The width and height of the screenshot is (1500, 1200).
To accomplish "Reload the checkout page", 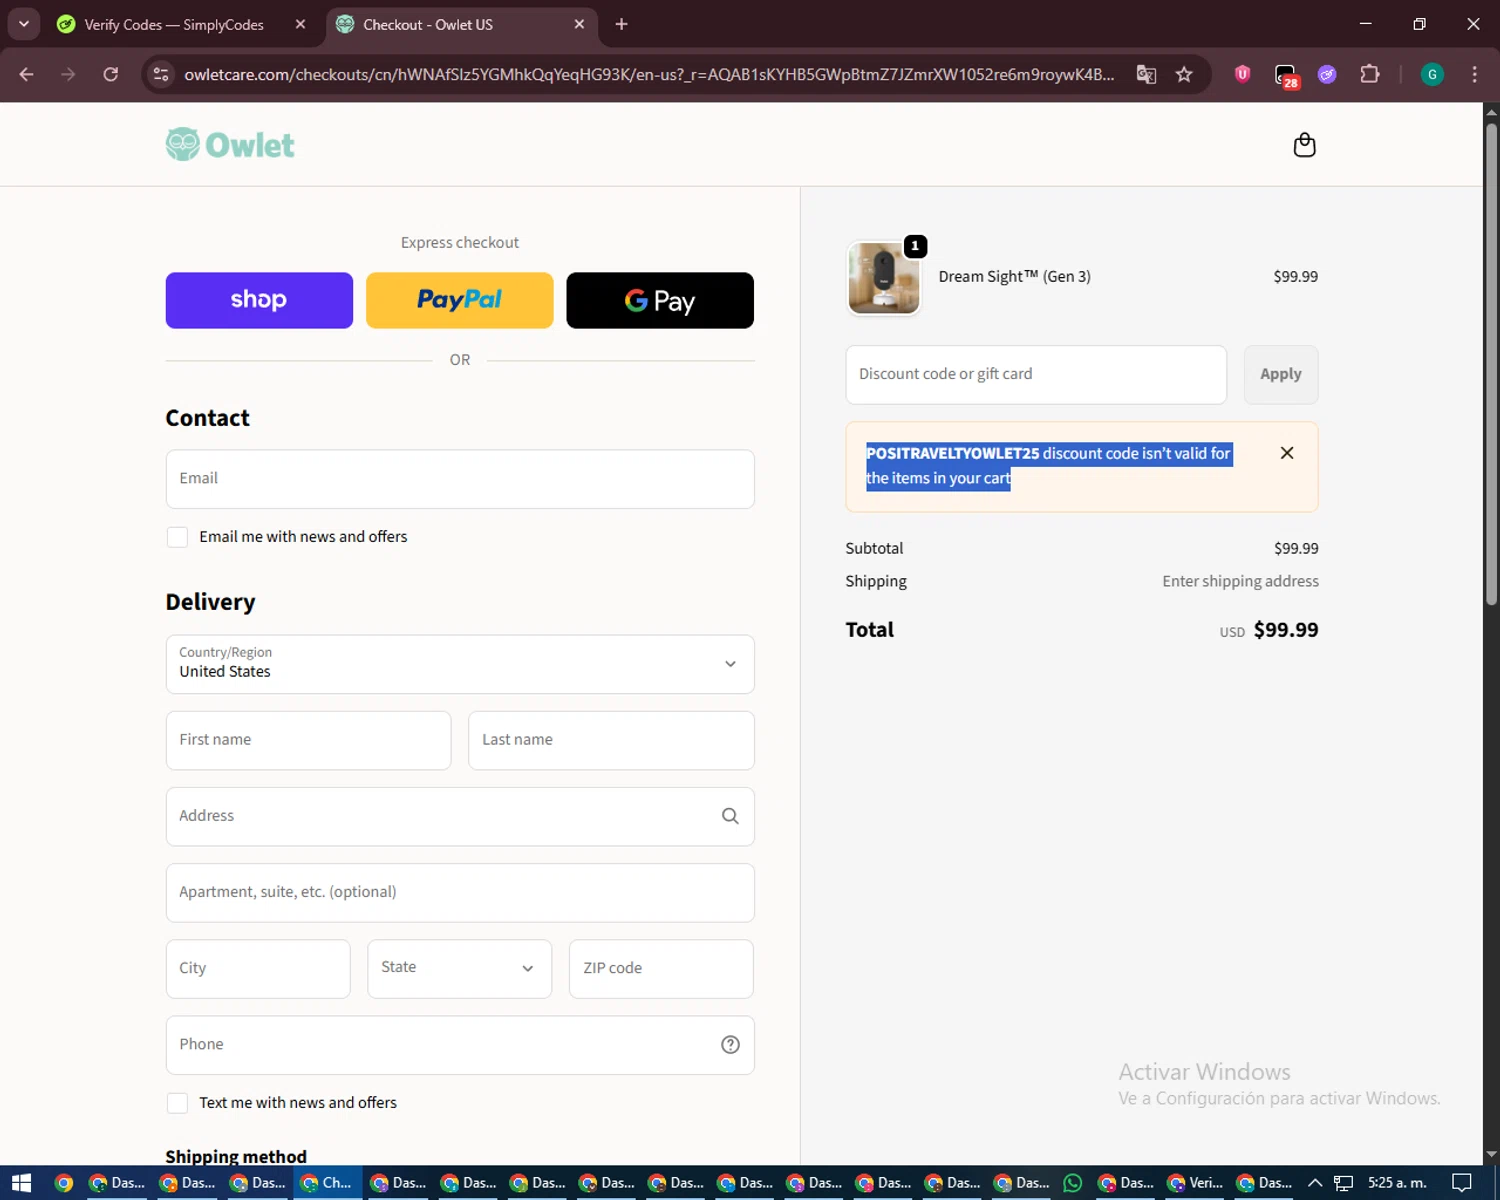I will coord(111,74).
